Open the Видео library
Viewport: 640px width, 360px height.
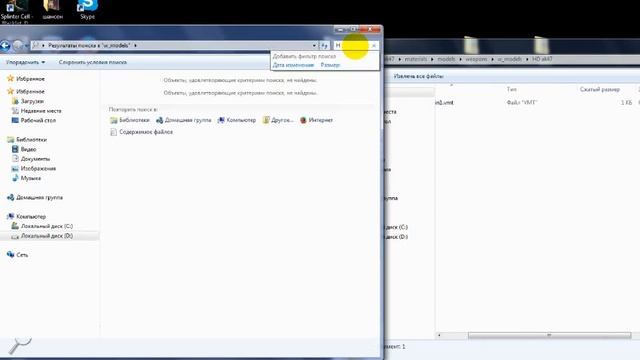pyautogui.click(x=28, y=149)
